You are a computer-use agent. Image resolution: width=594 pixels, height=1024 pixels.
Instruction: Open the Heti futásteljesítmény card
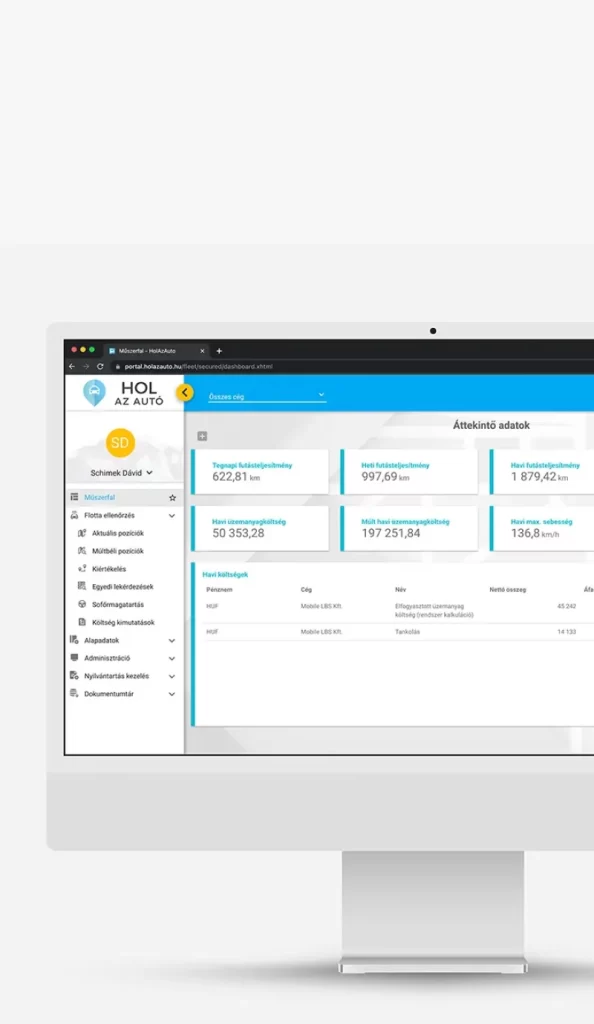(x=409, y=472)
